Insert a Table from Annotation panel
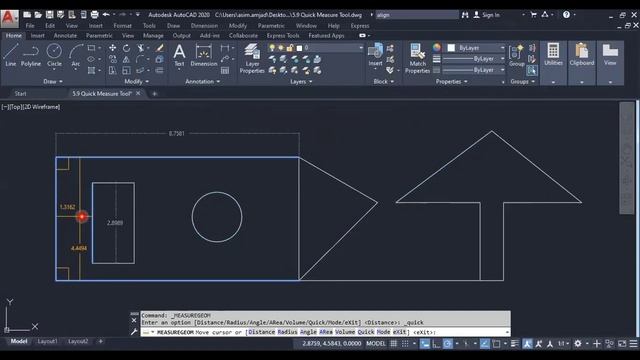The image size is (640, 360). tap(225, 71)
